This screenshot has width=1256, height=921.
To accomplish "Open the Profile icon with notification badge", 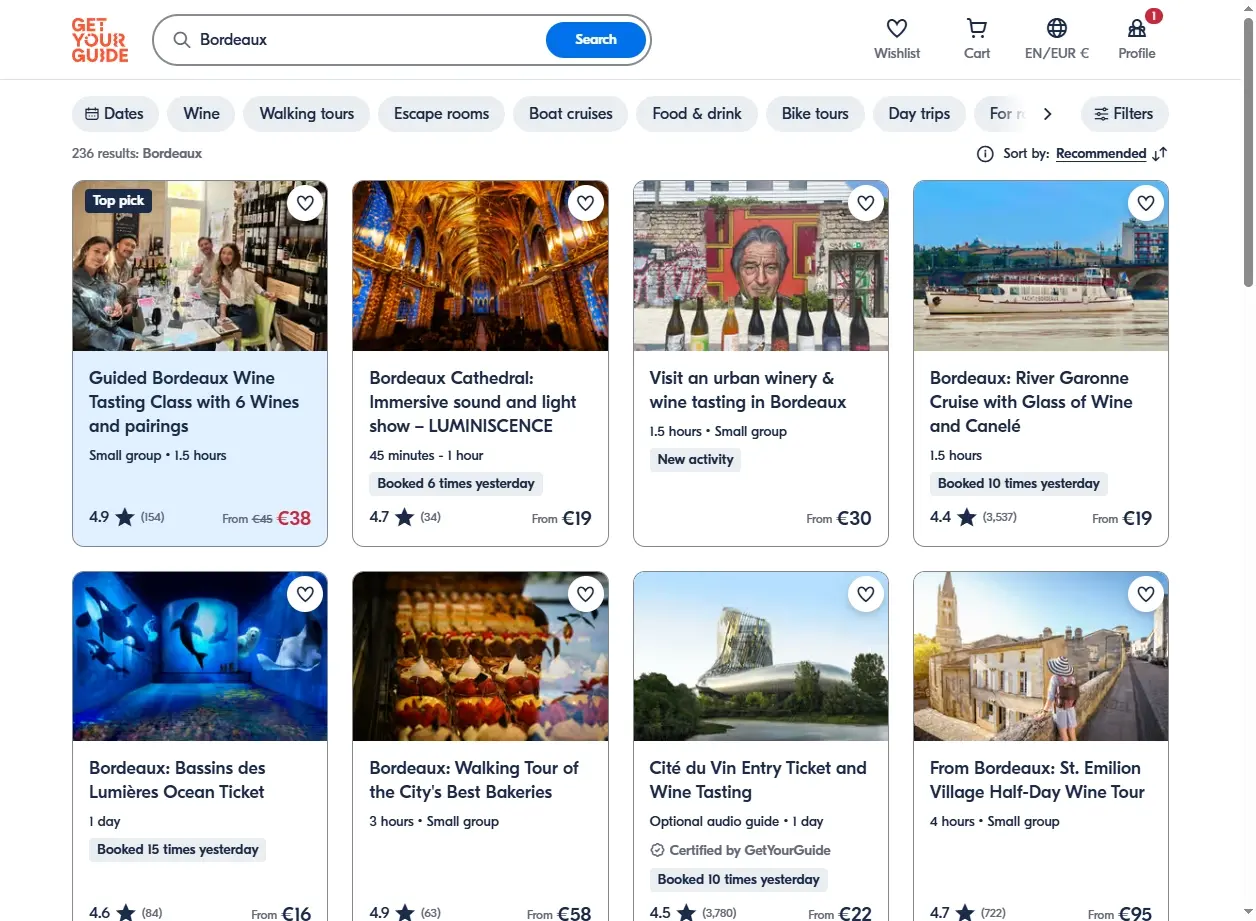I will click(1137, 28).
